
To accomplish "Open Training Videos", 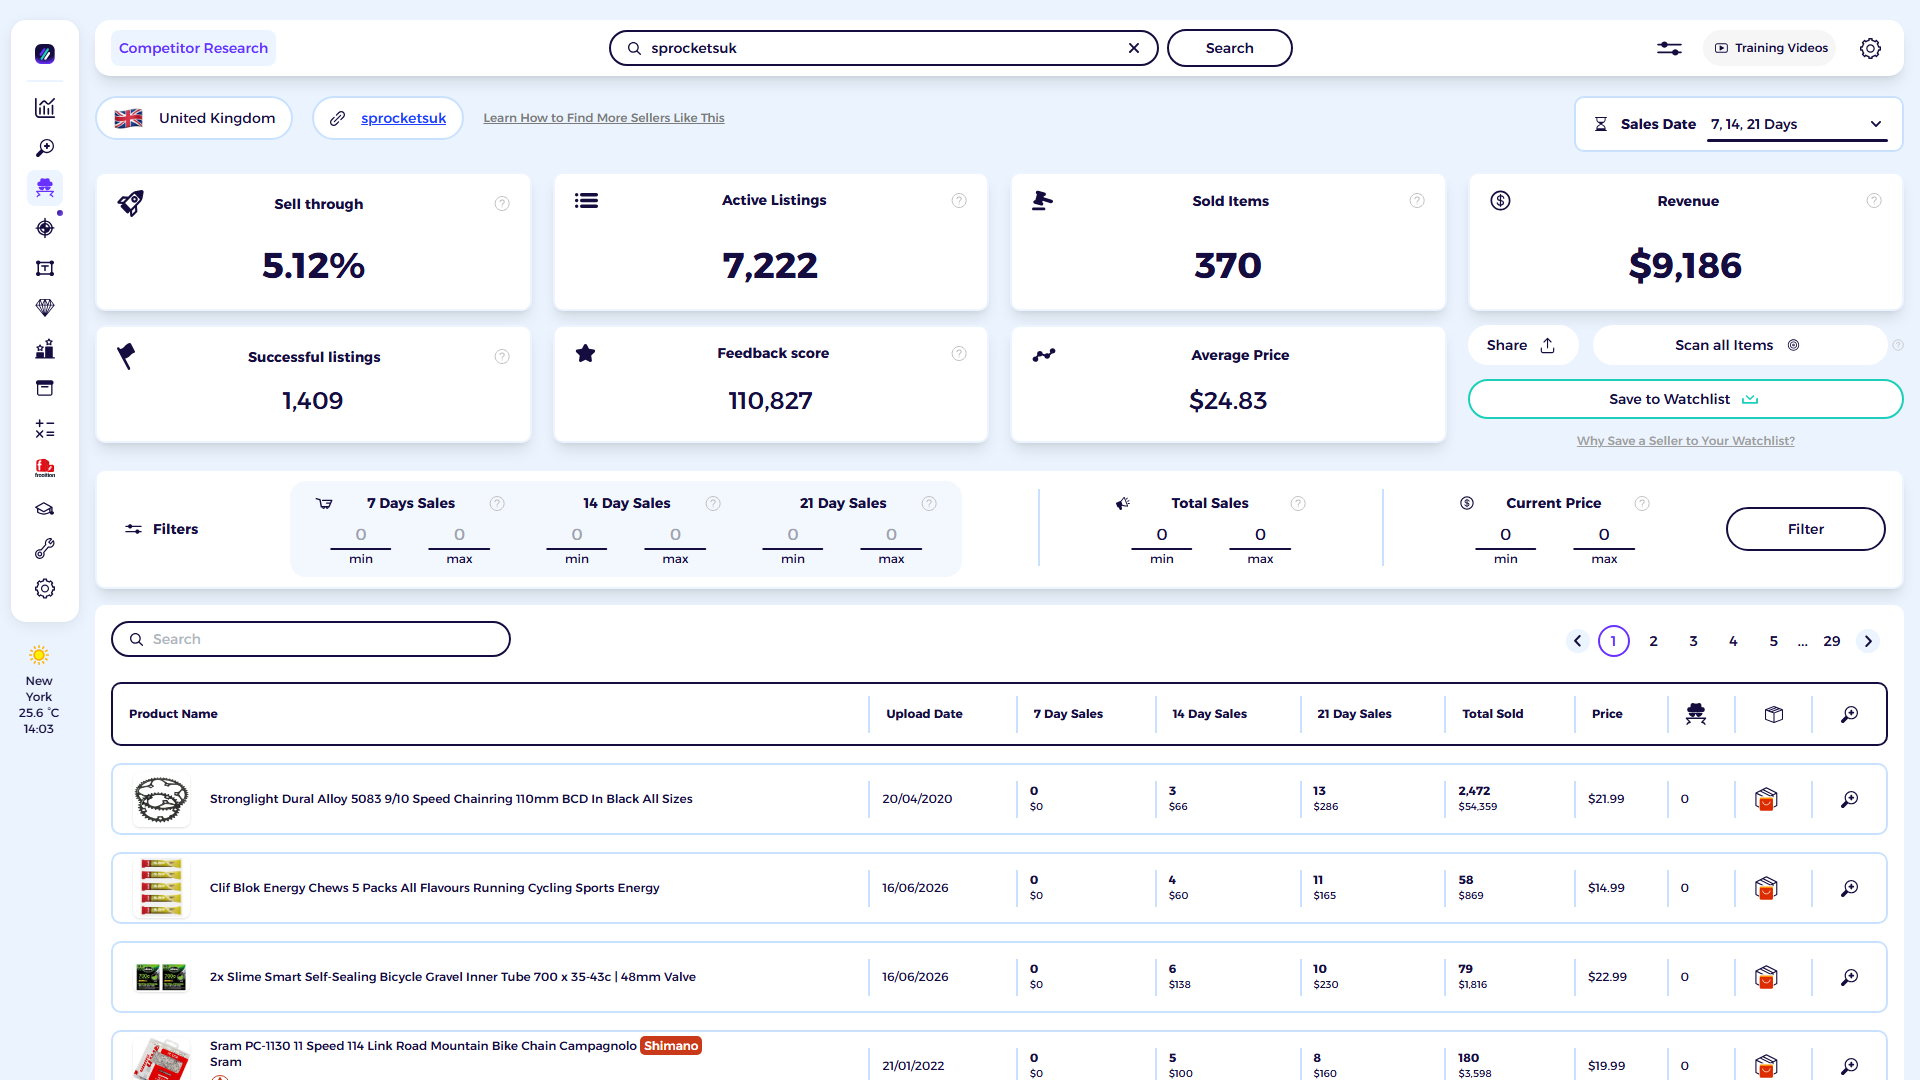I will coord(1770,48).
